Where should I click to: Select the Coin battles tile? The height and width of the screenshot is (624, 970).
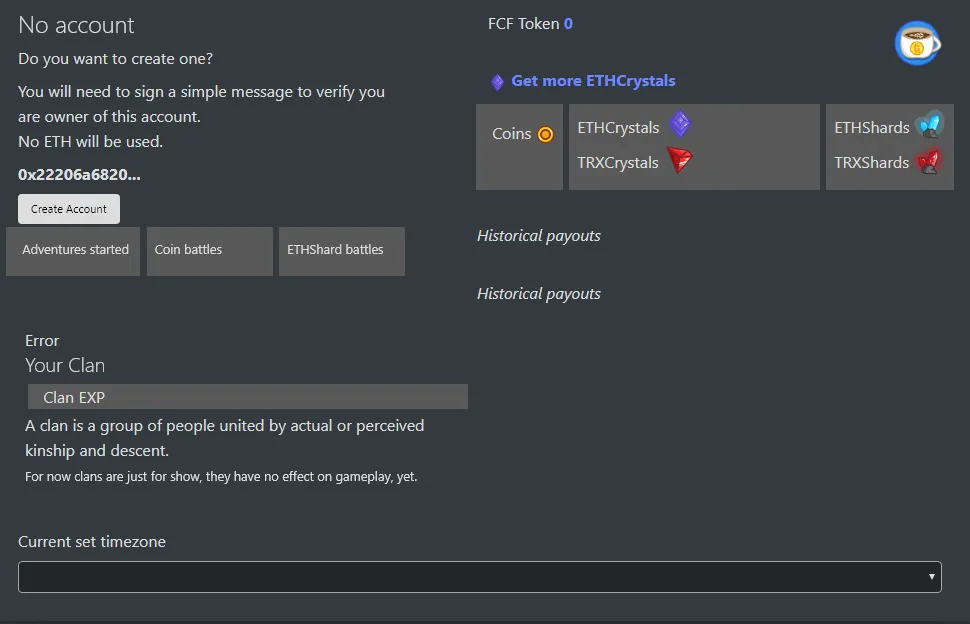[x=210, y=251]
